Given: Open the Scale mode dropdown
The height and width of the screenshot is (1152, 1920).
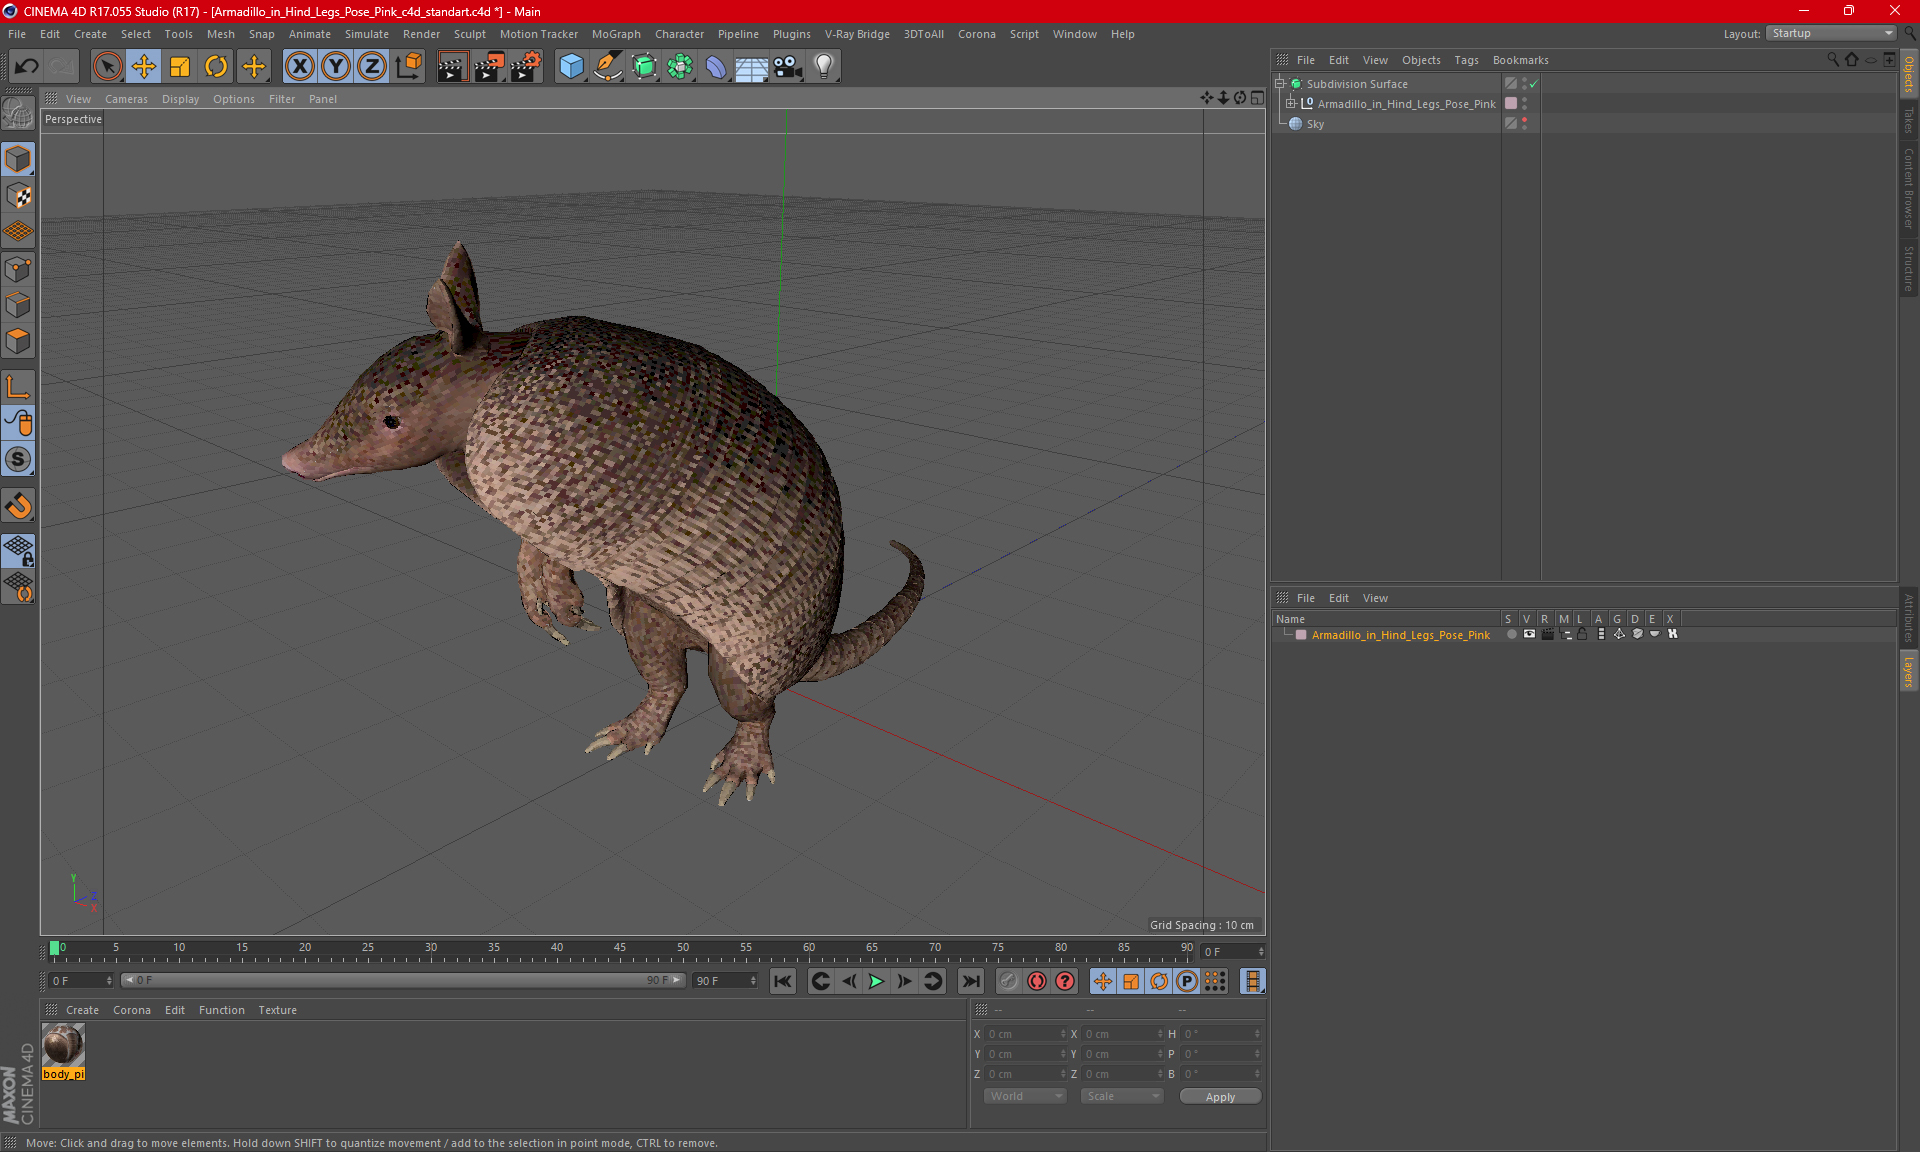Looking at the screenshot, I should pyautogui.click(x=1122, y=1096).
